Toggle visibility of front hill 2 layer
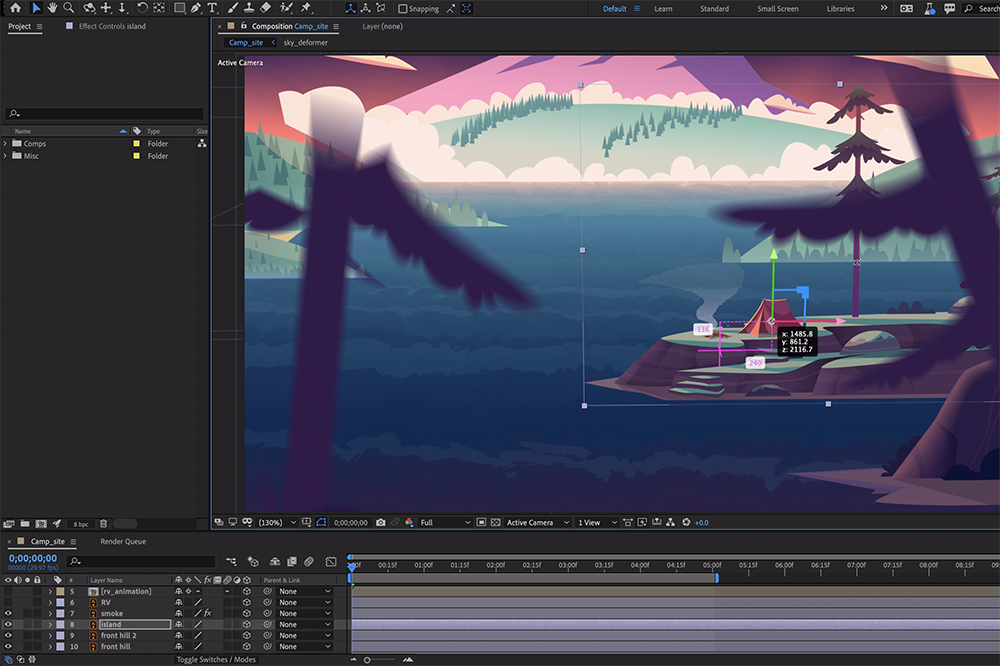The image size is (1000, 666). [x=8, y=635]
